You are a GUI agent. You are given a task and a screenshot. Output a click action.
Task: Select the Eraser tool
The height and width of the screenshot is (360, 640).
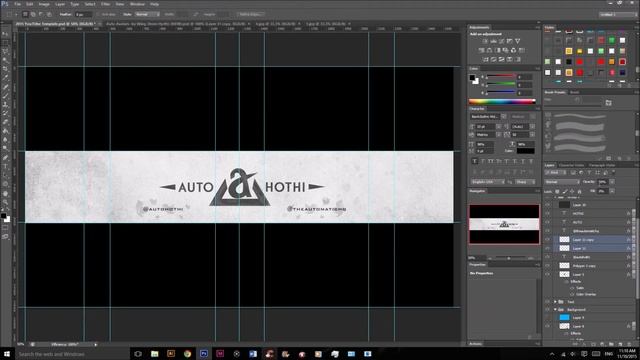(x=5, y=122)
